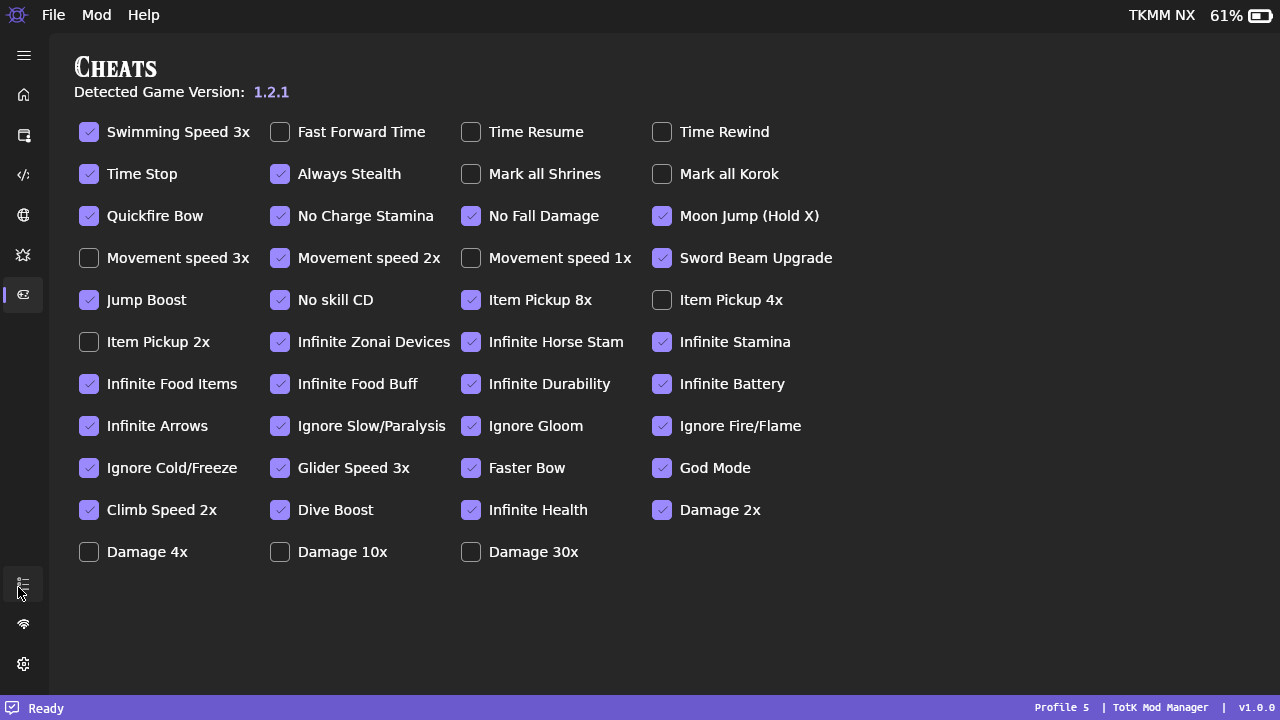The image size is (1280, 720).
Task: Open the File menu
Action: pyautogui.click(x=53, y=15)
